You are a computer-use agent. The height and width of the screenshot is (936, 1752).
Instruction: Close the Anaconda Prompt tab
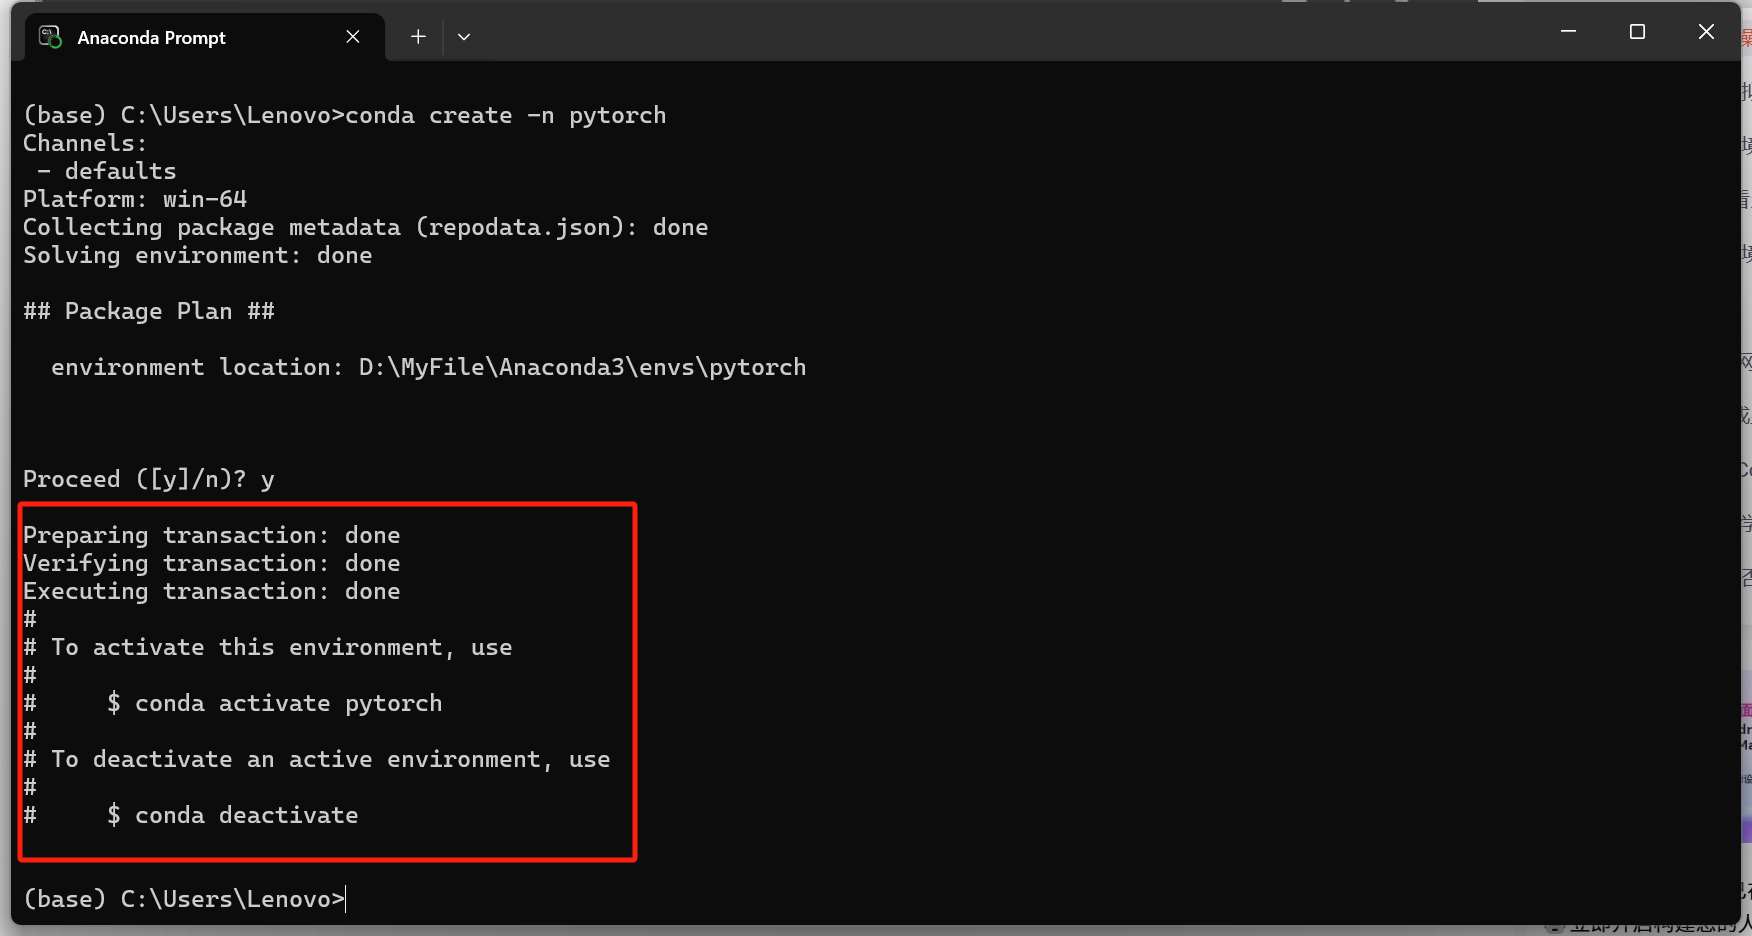tap(353, 37)
